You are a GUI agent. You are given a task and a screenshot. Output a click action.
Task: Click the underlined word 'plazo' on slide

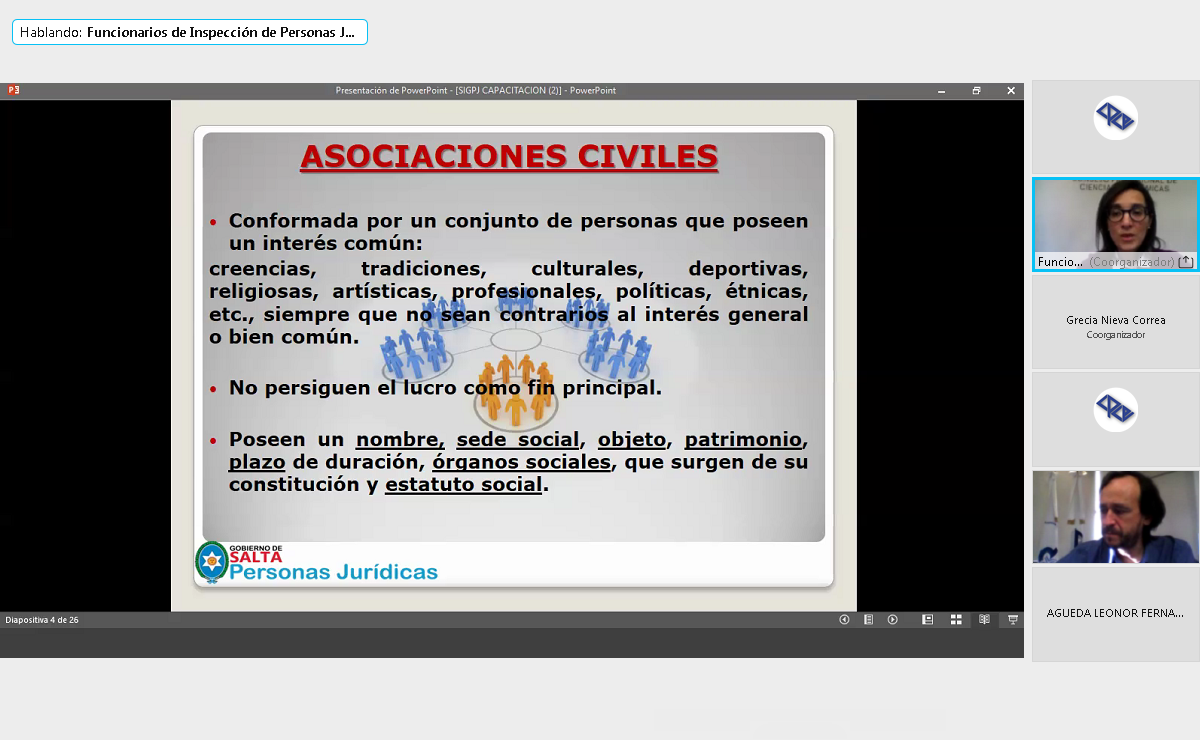257,463
